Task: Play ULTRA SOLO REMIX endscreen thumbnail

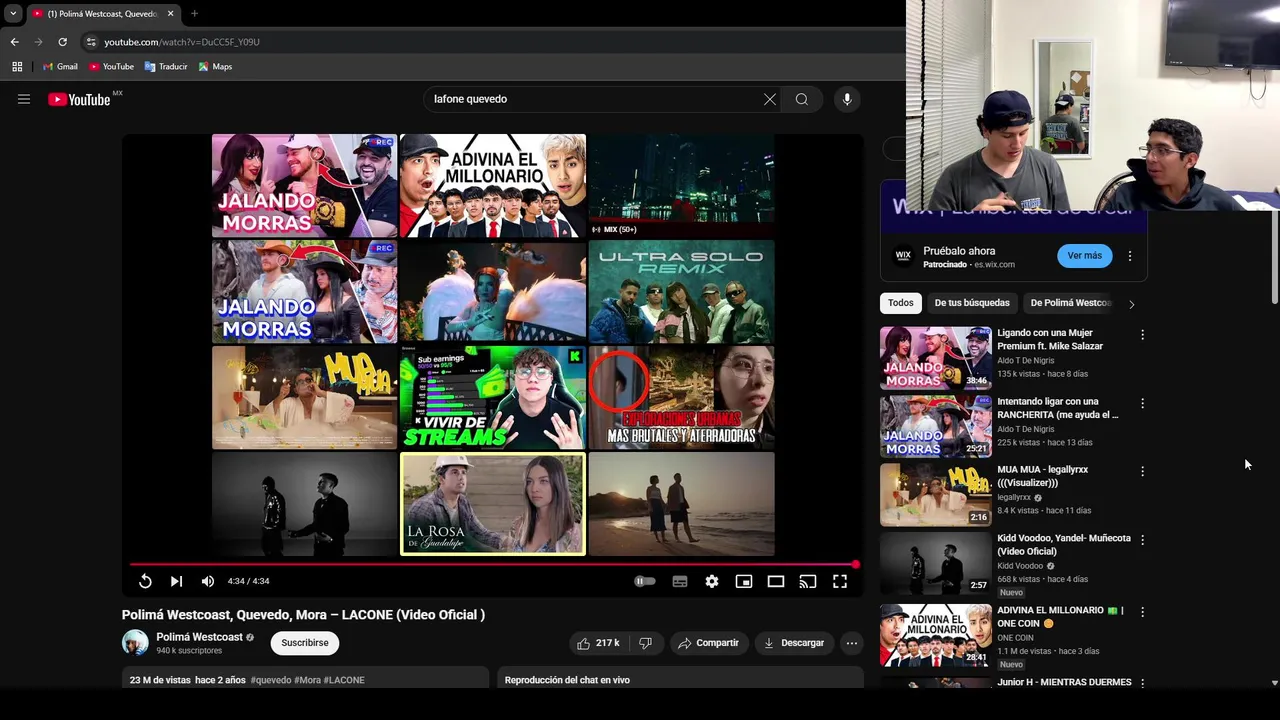Action: (x=681, y=291)
